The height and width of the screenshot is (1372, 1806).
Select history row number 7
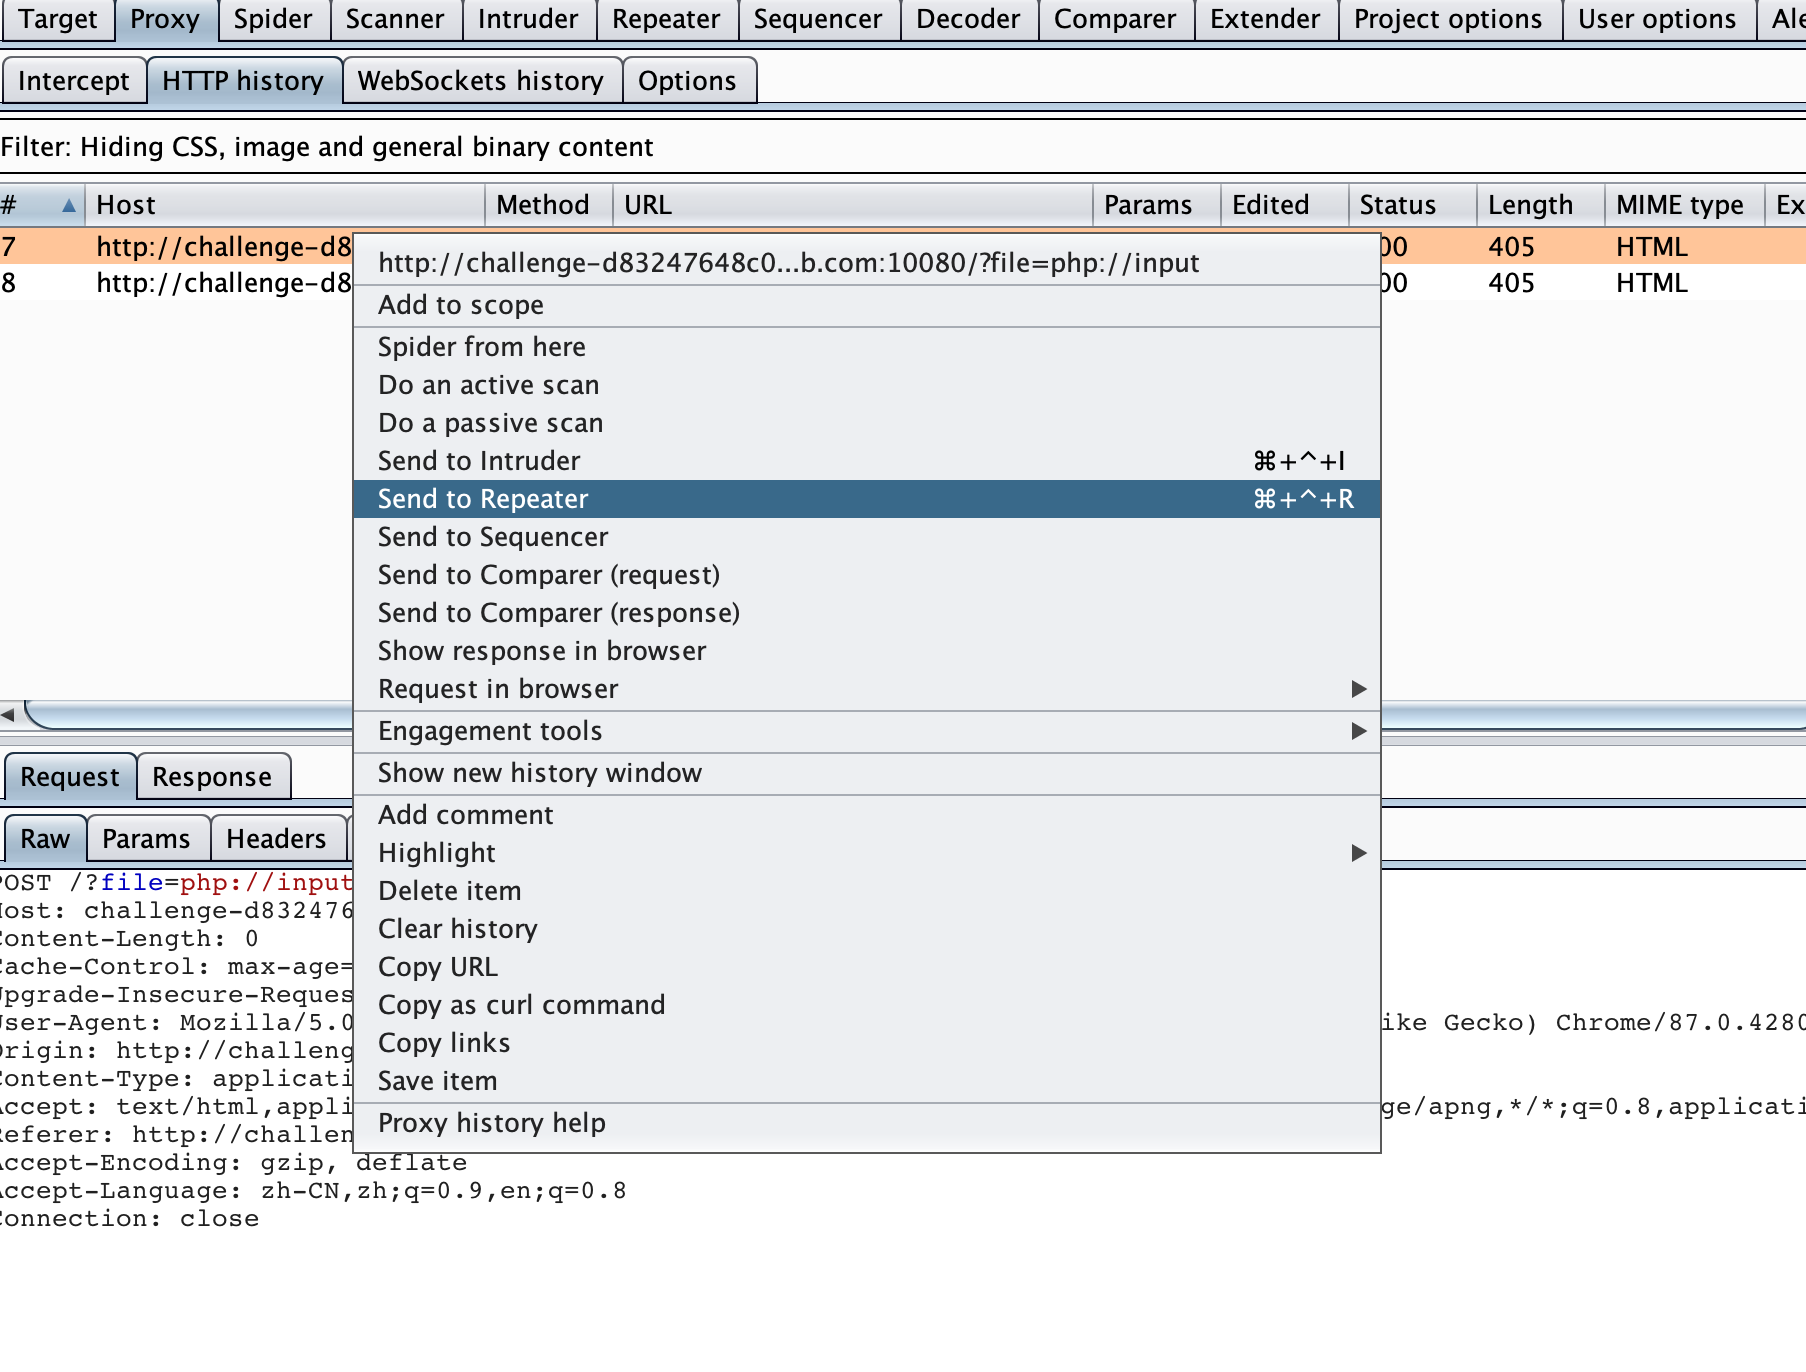click(176, 247)
